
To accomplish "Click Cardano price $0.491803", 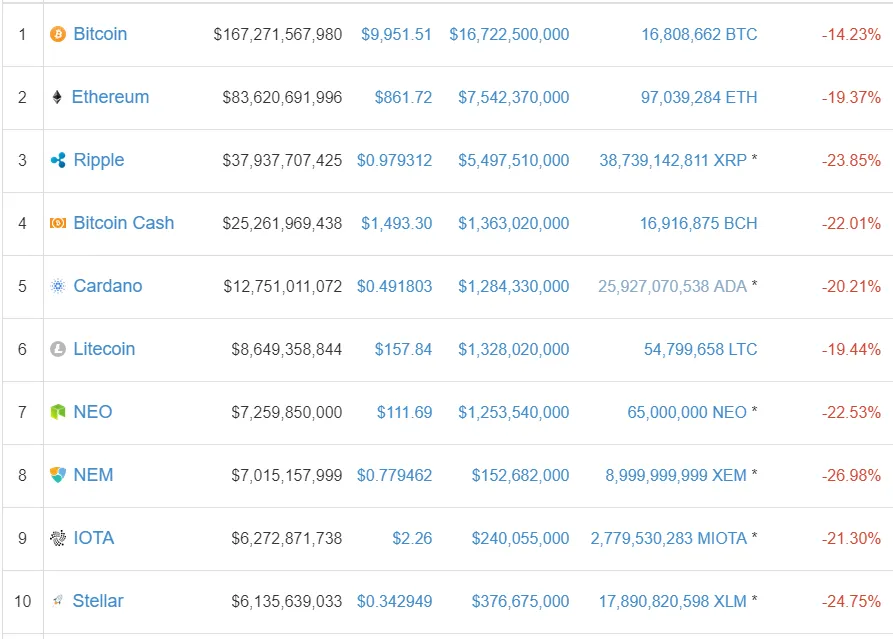I will pos(394,286).
